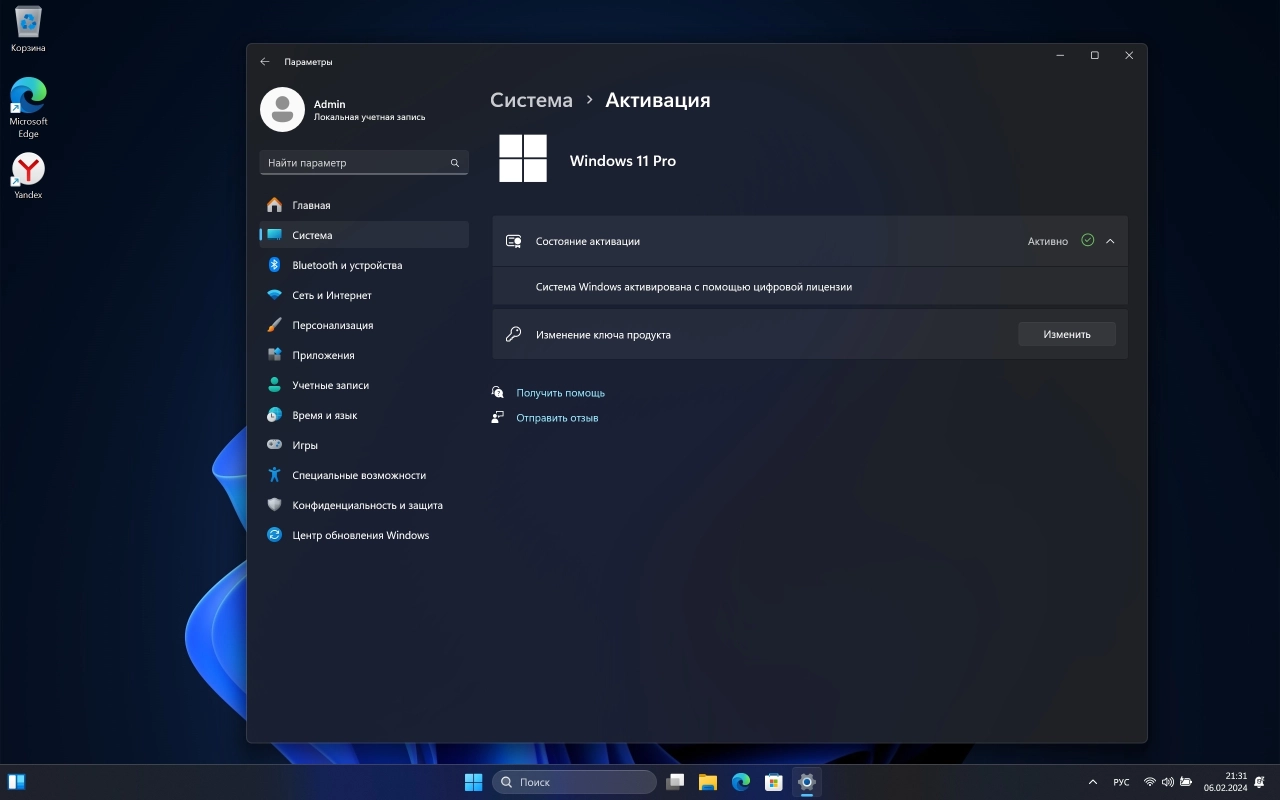Click the Активно status text
Screen dimensions: 1280x800
click(x=1048, y=241)
